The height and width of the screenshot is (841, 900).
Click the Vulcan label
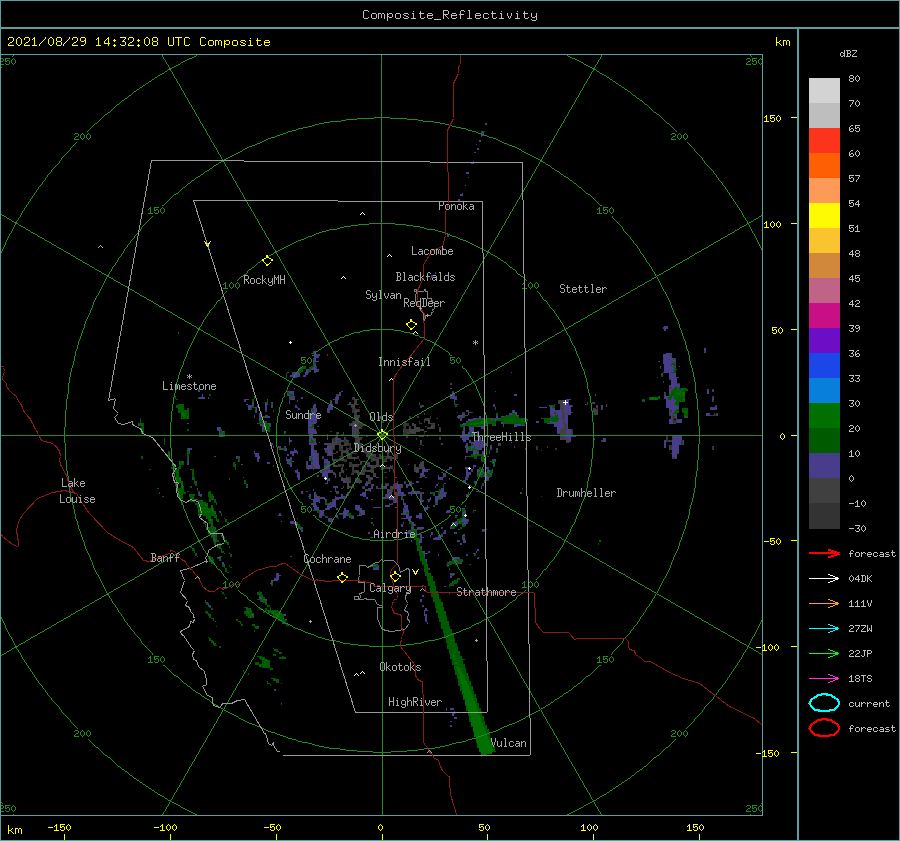[x=508, y=743]
